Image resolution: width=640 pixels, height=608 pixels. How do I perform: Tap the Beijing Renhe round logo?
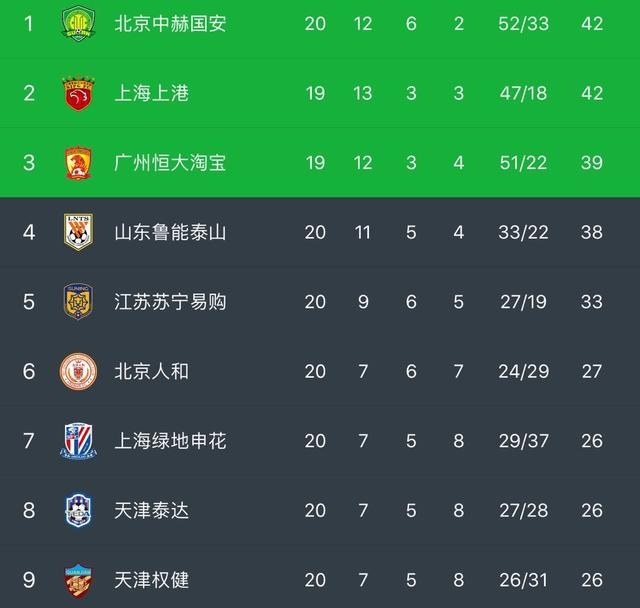coord(78,371)
